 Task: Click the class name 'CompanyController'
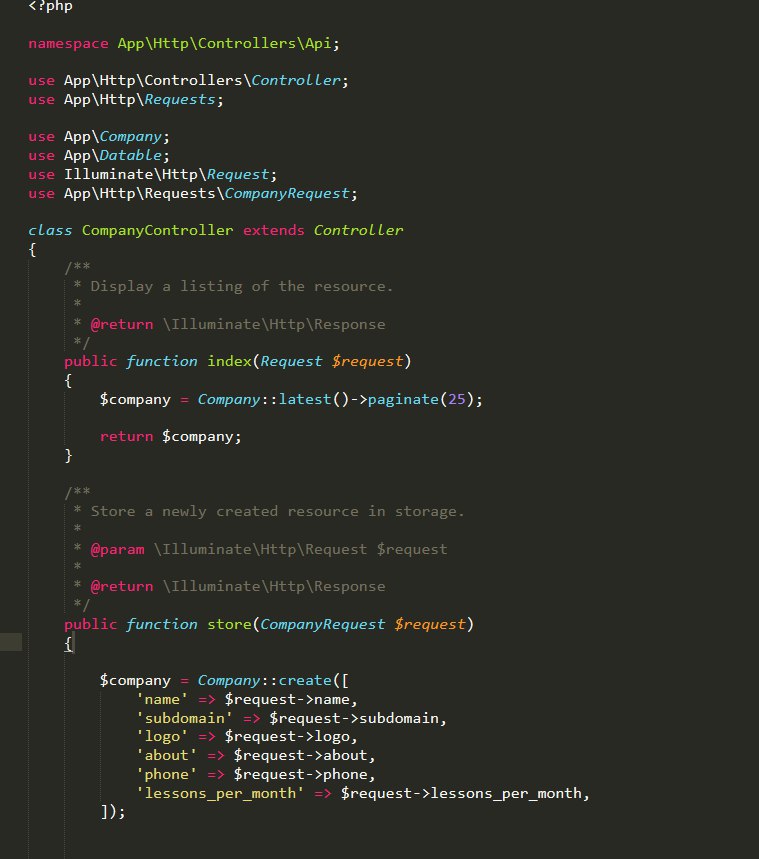click(x=157, y=231)
